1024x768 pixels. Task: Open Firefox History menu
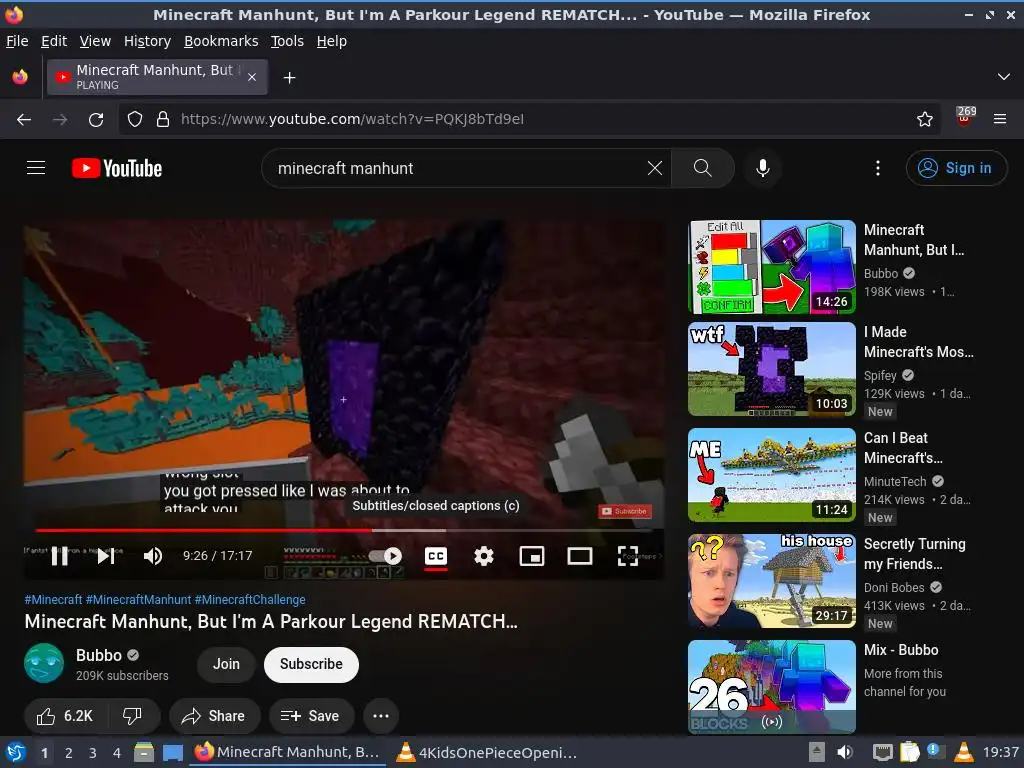(148, 41)
